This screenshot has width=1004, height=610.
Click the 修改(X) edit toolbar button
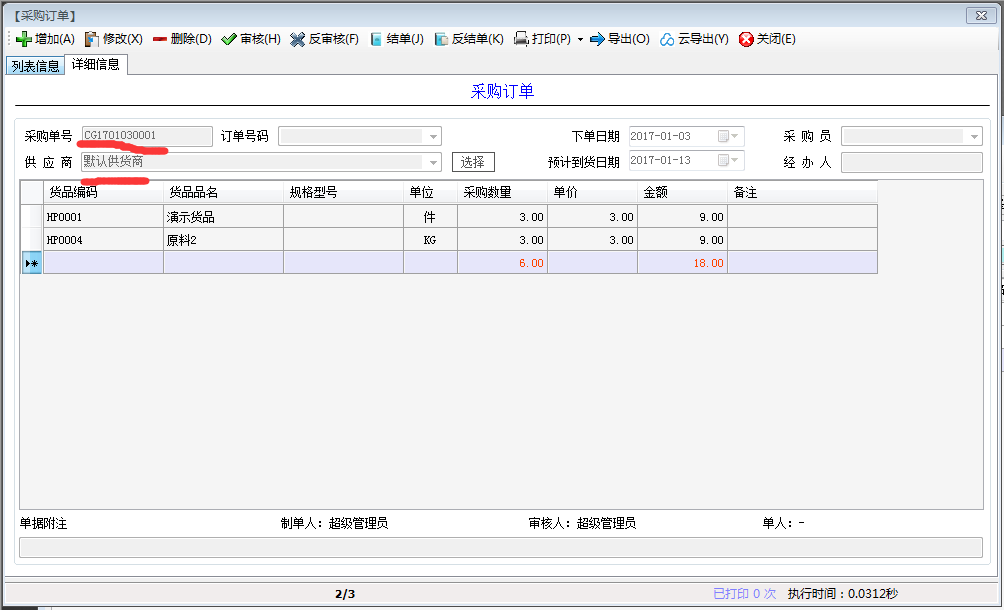click(x=114, y=39)
